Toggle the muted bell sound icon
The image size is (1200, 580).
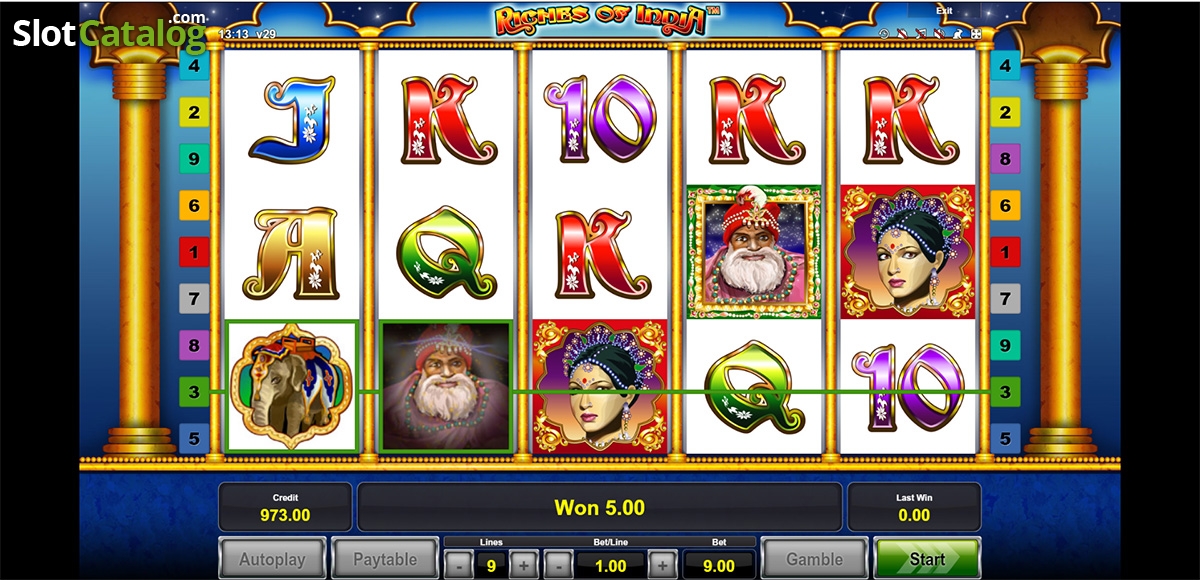[x=902, y=34]
